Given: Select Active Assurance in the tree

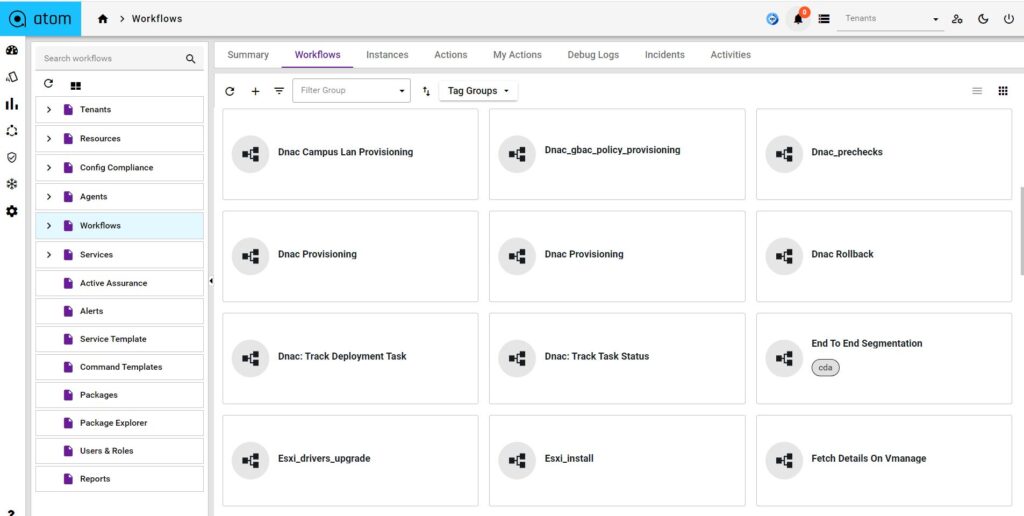Looking at the screenshot, I should (x=120, y=283).
